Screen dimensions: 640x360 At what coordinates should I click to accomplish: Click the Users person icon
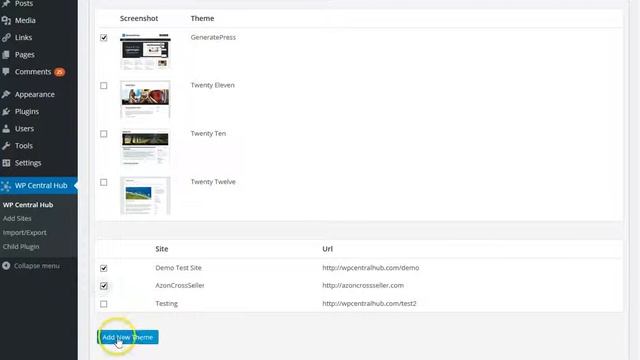pos(6,129)
